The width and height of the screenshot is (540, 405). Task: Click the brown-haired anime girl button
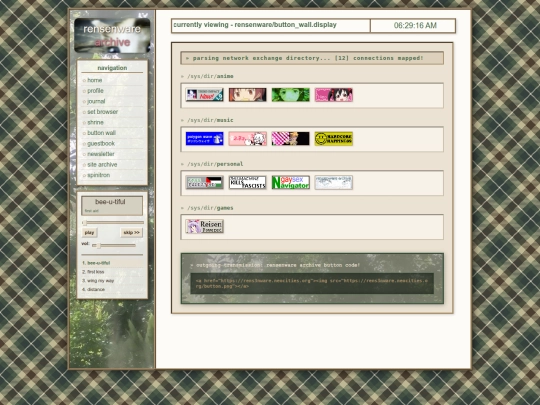tap(248, 95)
